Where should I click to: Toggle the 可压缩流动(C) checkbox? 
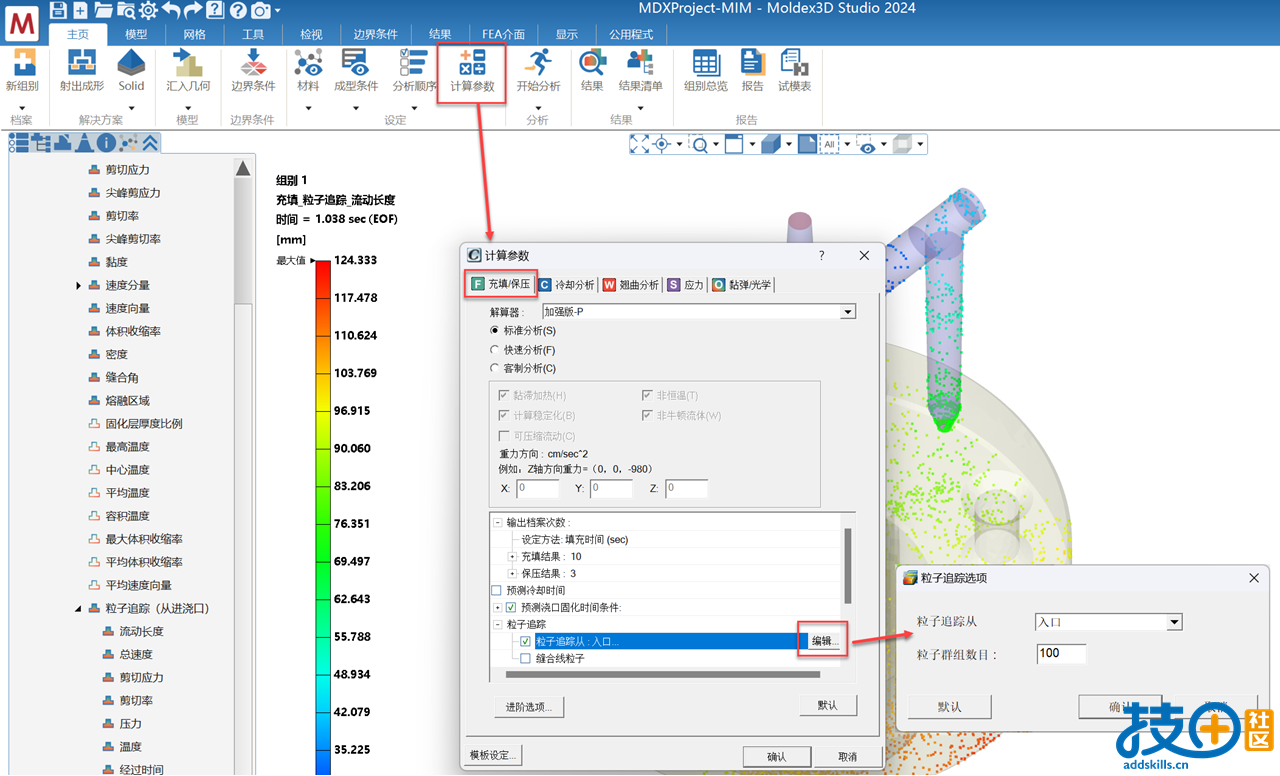click(x=504, y=436)
